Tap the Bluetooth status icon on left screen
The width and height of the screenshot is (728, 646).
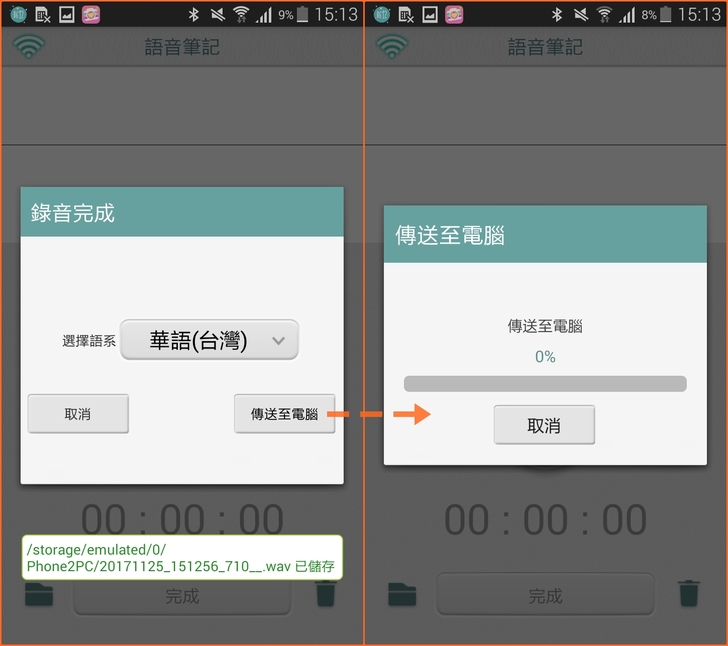tap(194, 15)
